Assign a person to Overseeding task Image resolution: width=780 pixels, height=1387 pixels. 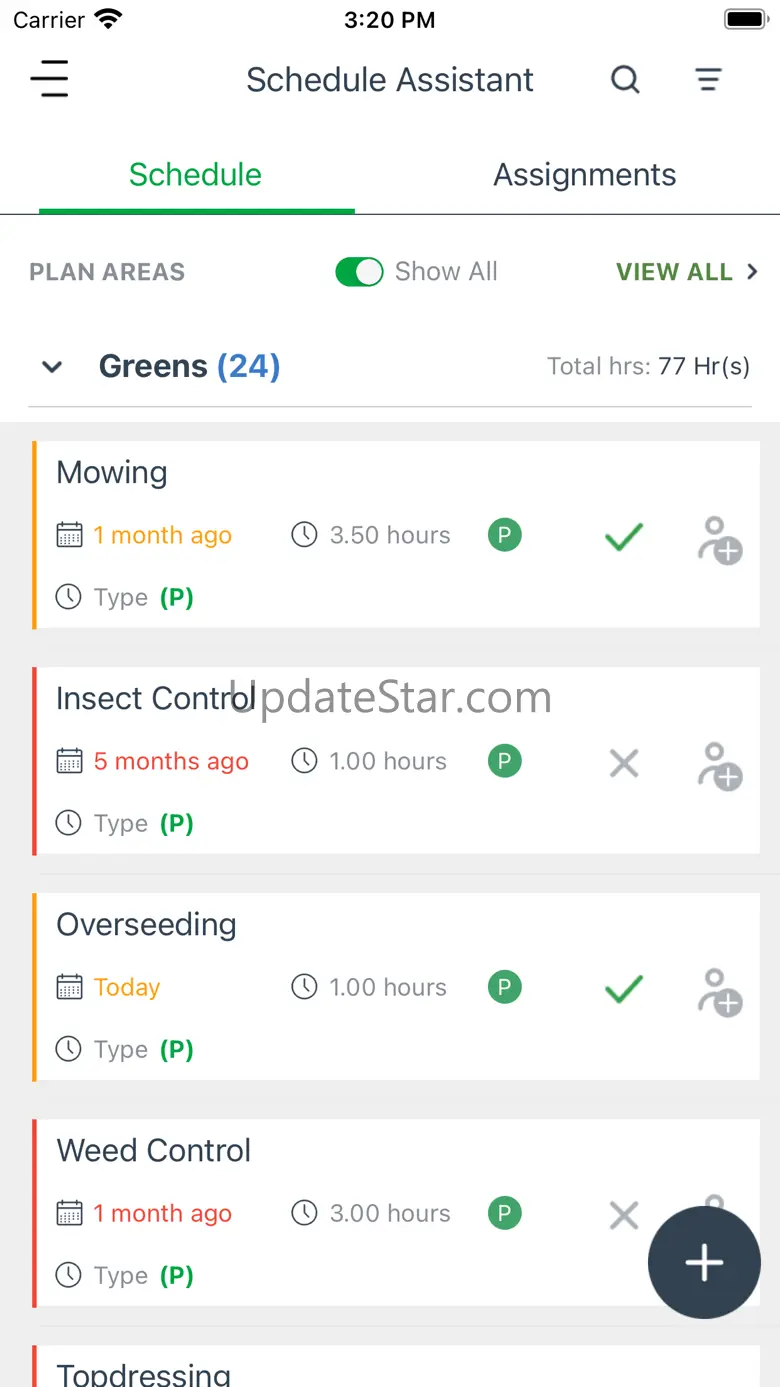719,992
